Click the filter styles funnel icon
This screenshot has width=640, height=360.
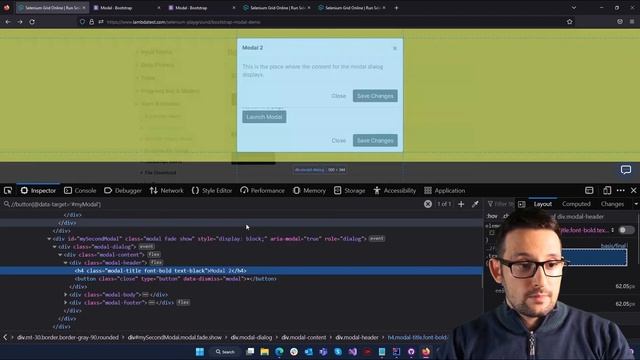pyautogui.click(x=490, y=204)
